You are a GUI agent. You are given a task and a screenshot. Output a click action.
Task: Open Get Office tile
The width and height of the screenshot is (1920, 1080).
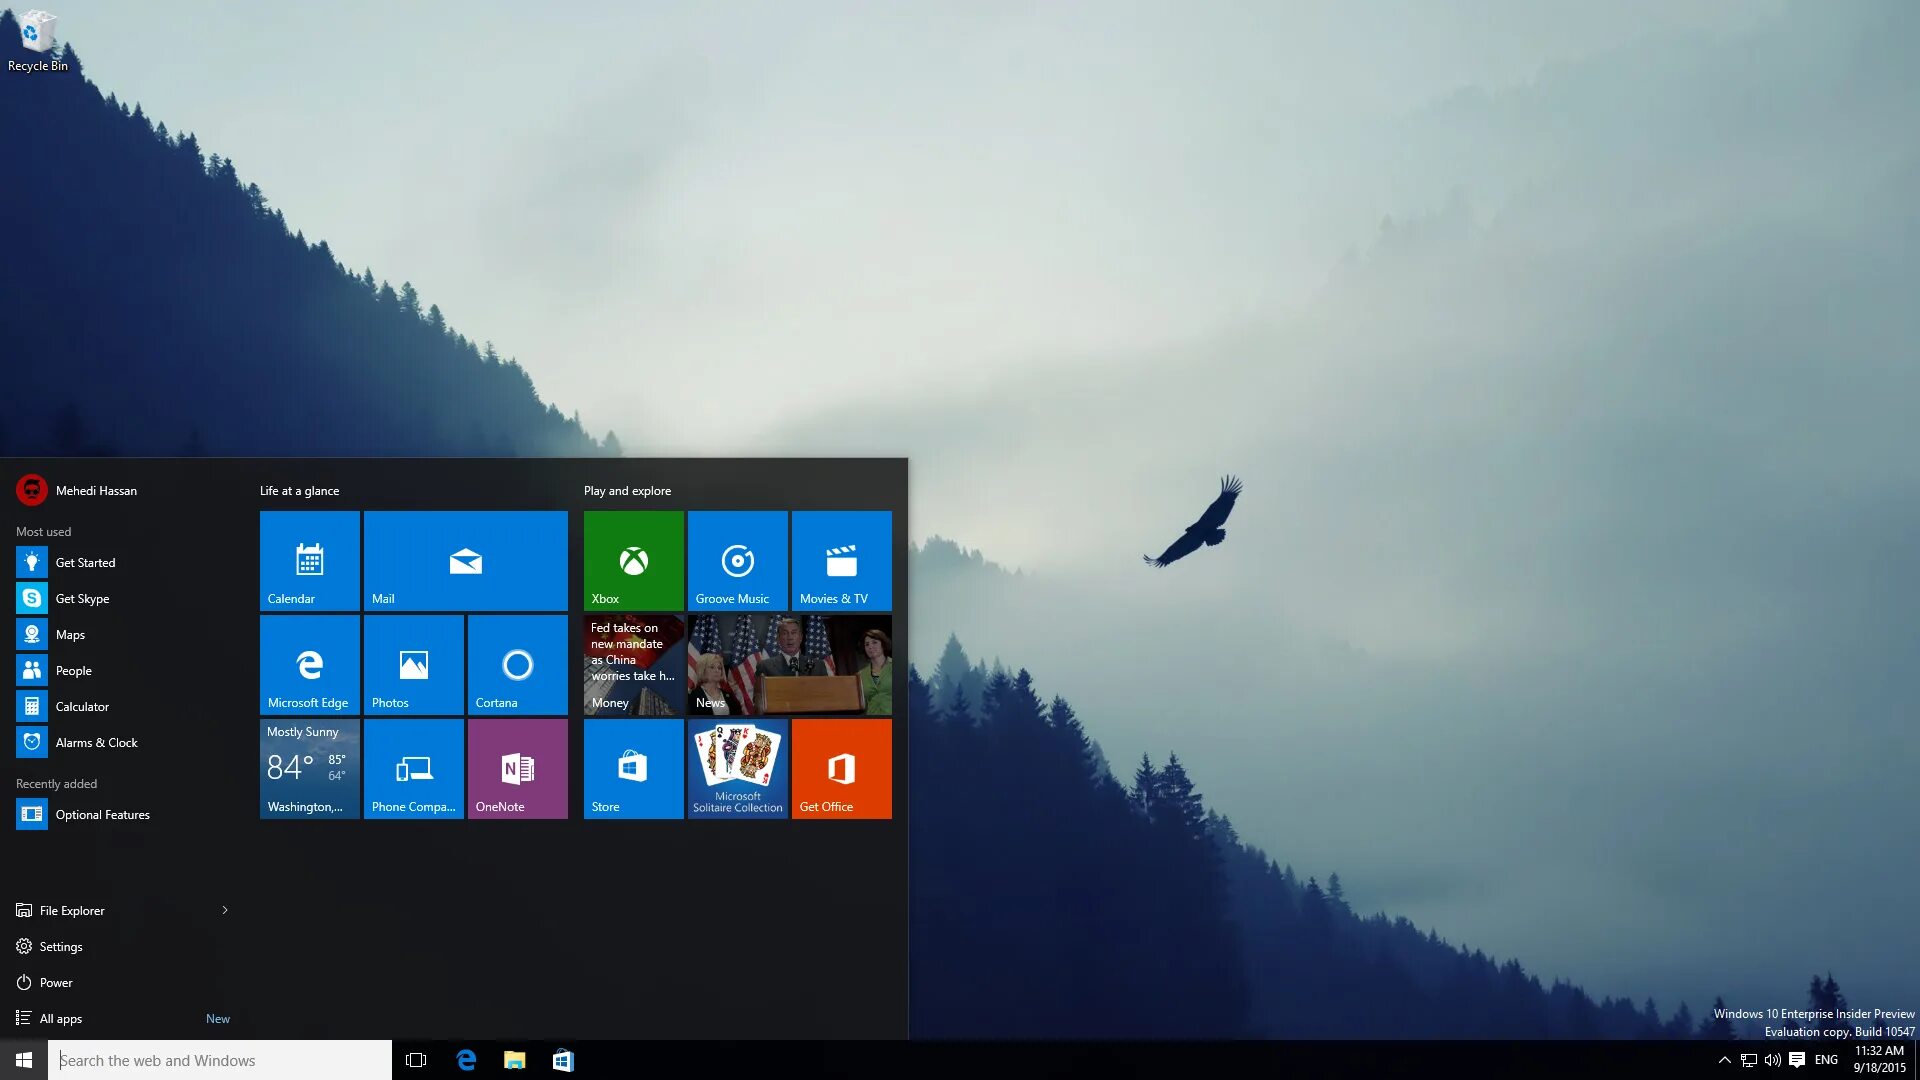click(x=840, y=767)
